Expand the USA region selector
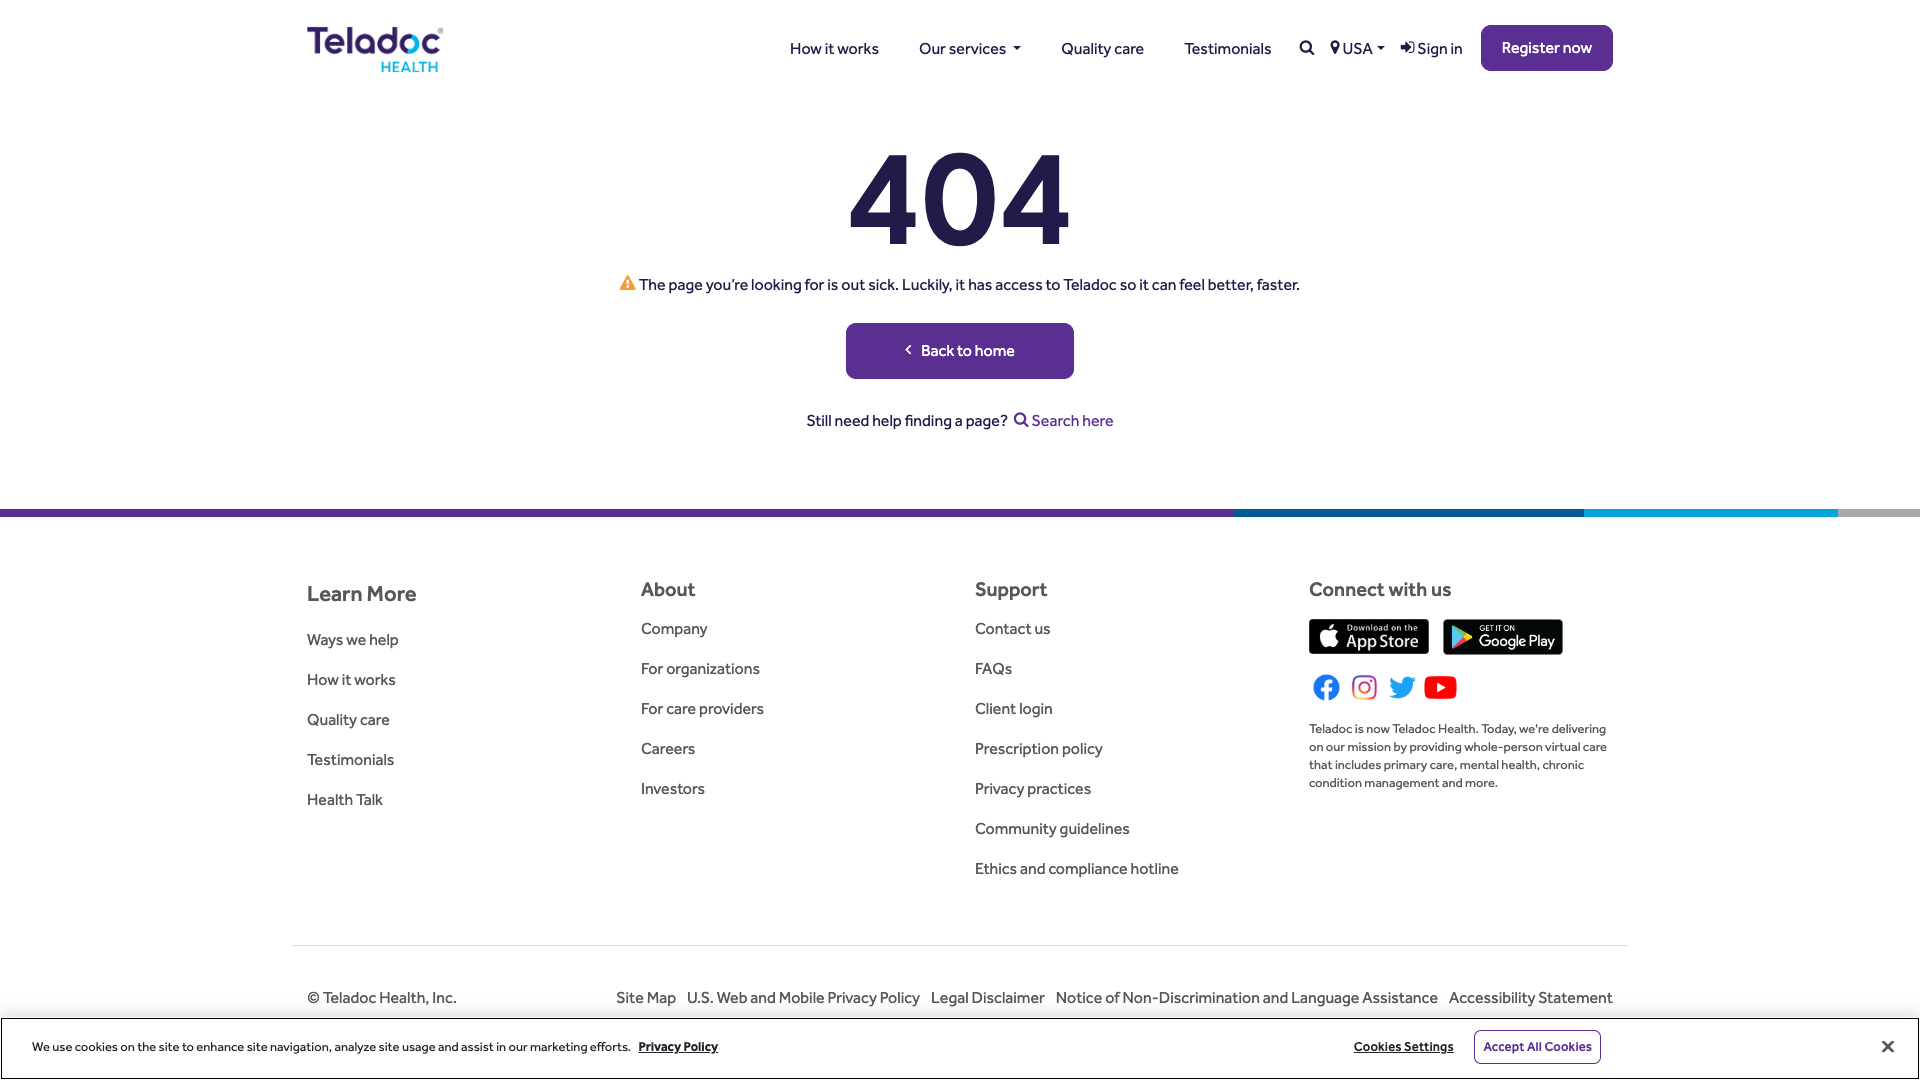Viewport: 1920px width, 1080px height. 1357,48
